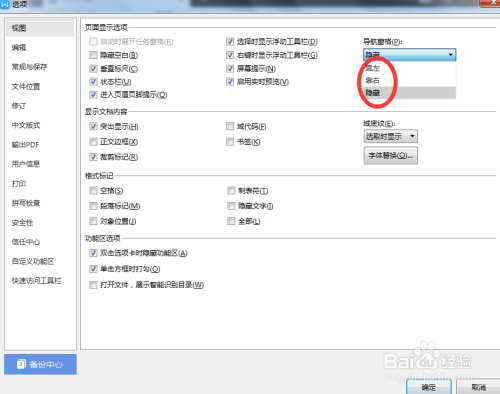500x394 pixels.
Task: Uncheck 垂直标尺(C)
Action: point(93,69)
